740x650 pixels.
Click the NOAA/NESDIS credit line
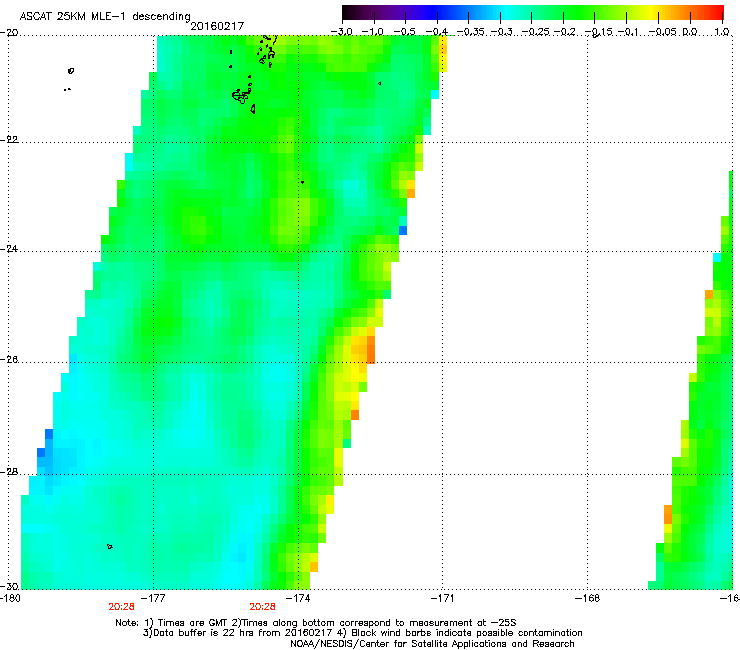432,644
